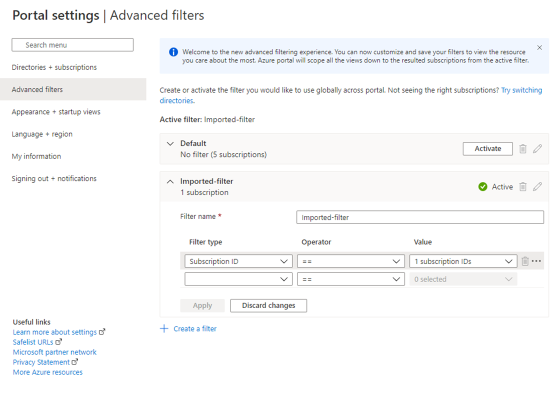Open the Subscription ID filter type dropdown
This screenshot has height=408, width=557.
pos(238,261)
